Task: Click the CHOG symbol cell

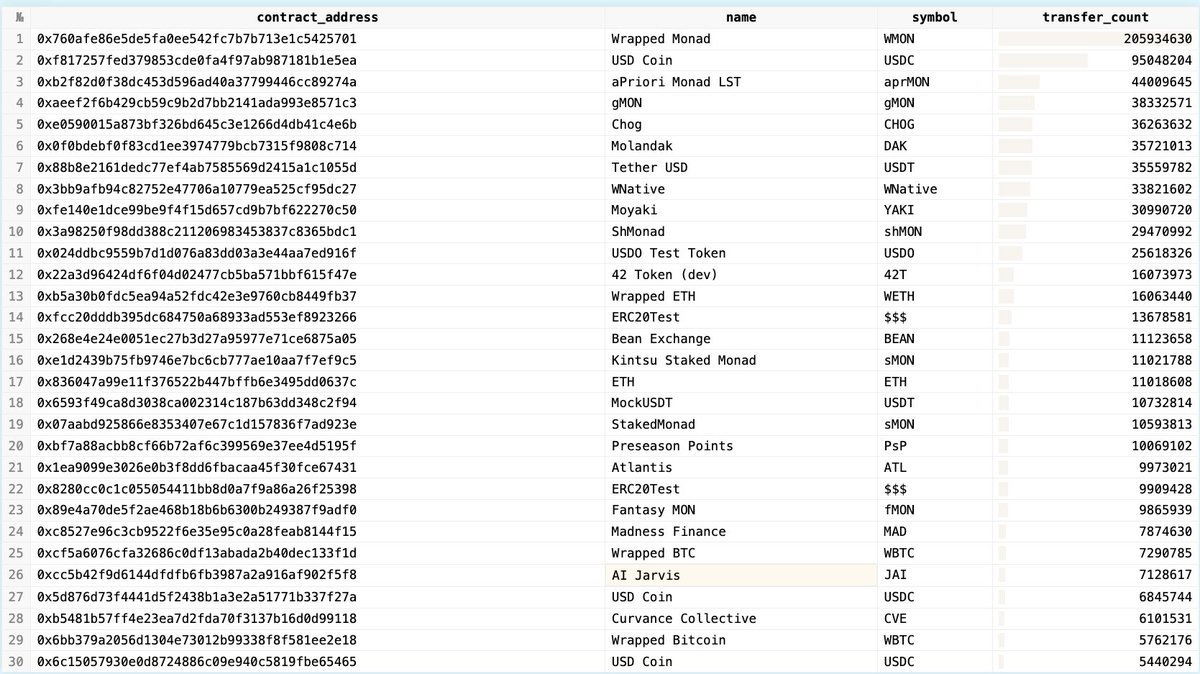Action: tap(935, 125)
